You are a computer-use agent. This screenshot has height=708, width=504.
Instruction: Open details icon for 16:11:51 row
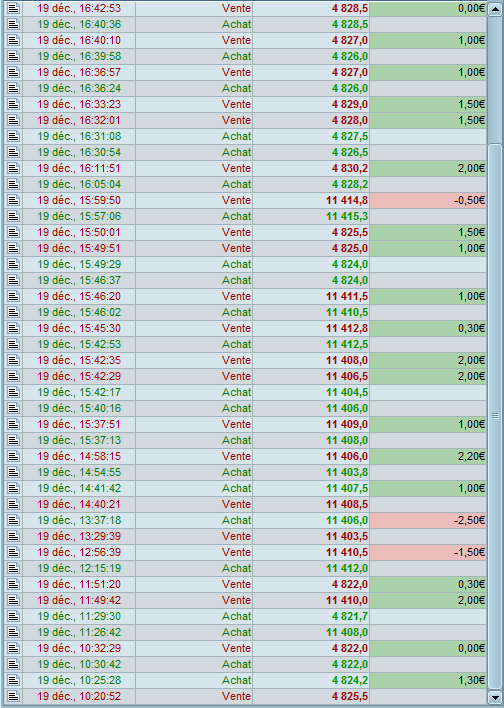(14, 168)
